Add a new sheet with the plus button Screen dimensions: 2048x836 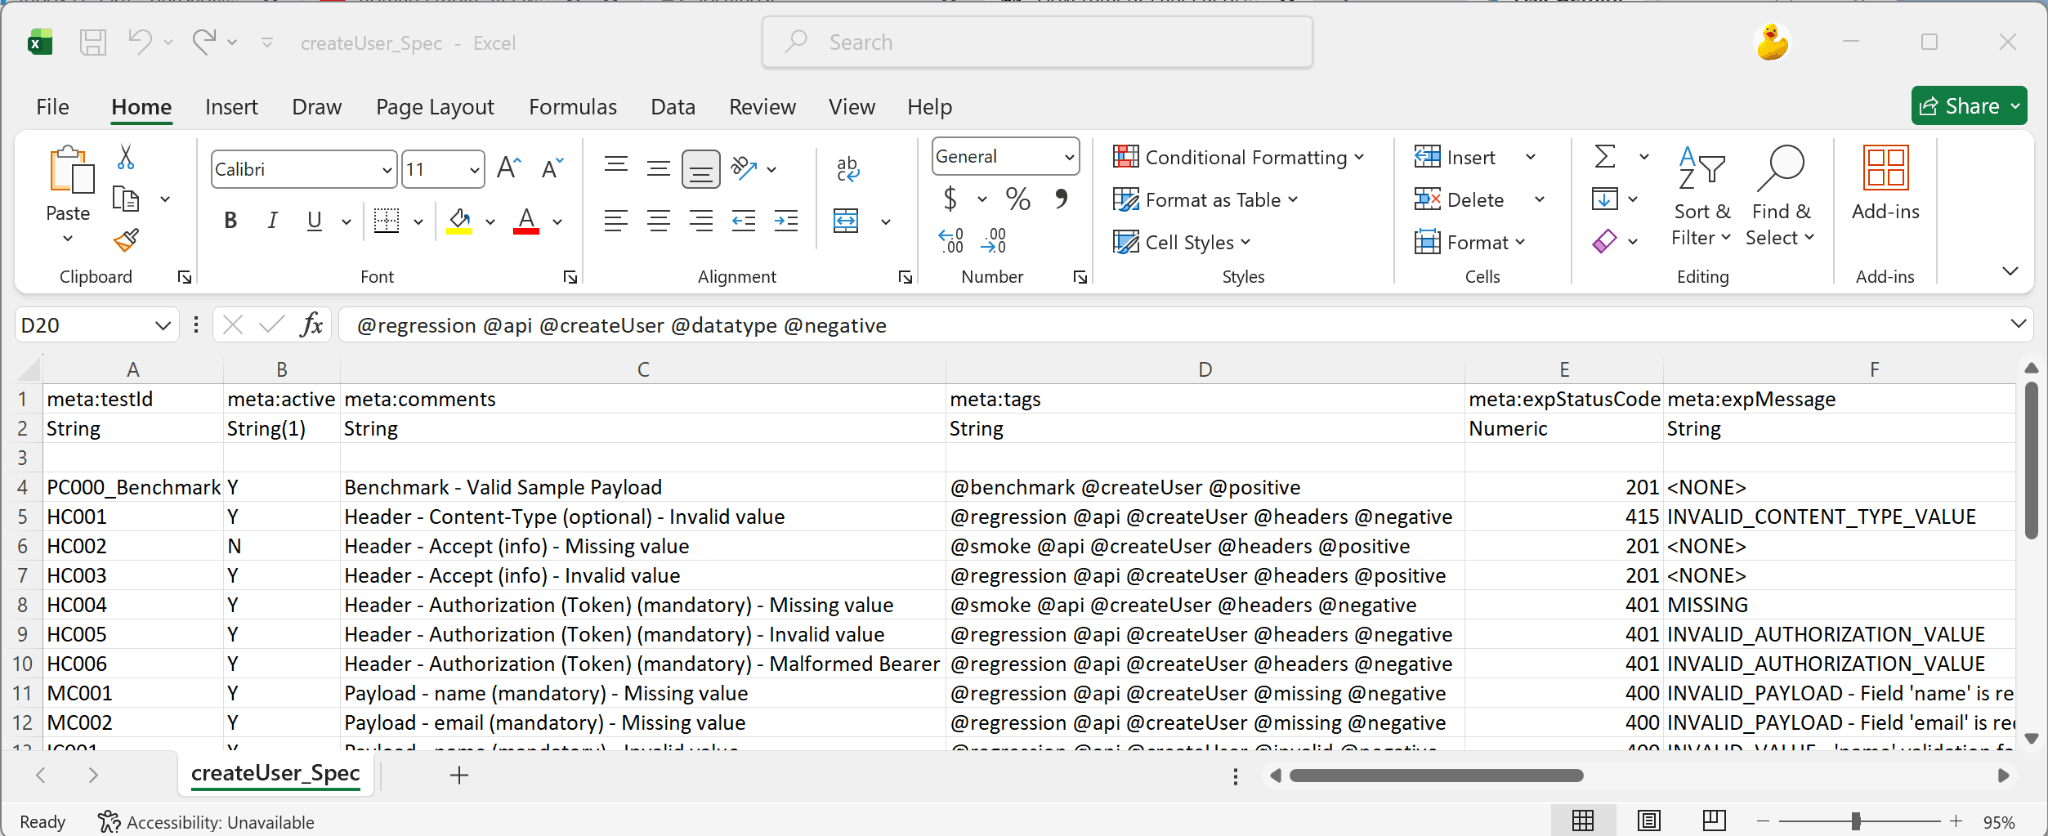point(459,775)
